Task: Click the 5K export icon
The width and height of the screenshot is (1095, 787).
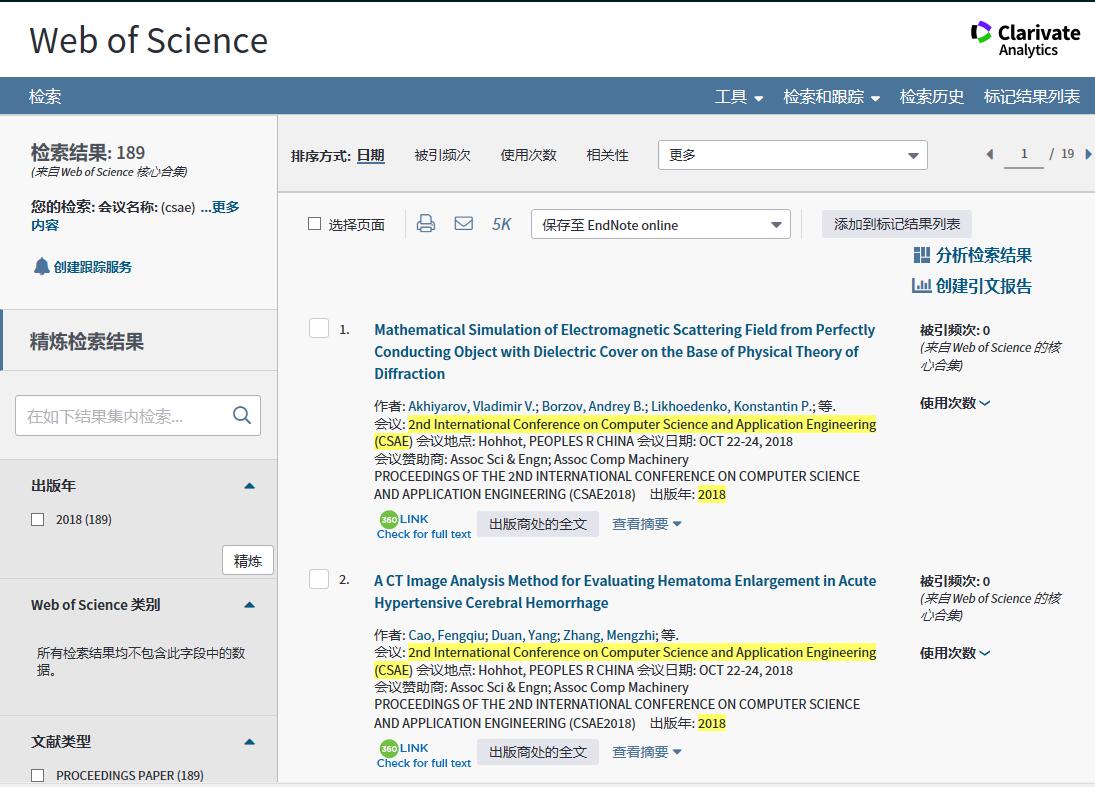Action: pos(501,224)
